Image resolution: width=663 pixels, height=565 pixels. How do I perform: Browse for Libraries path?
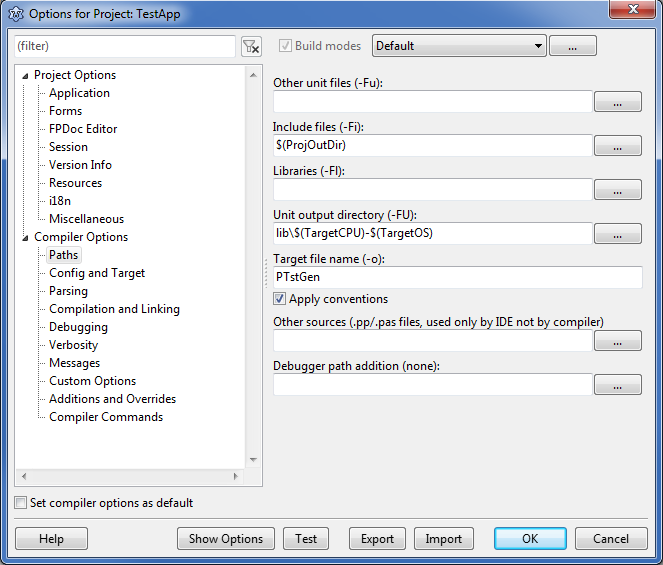pyautogui.click(x=617, y=189)
